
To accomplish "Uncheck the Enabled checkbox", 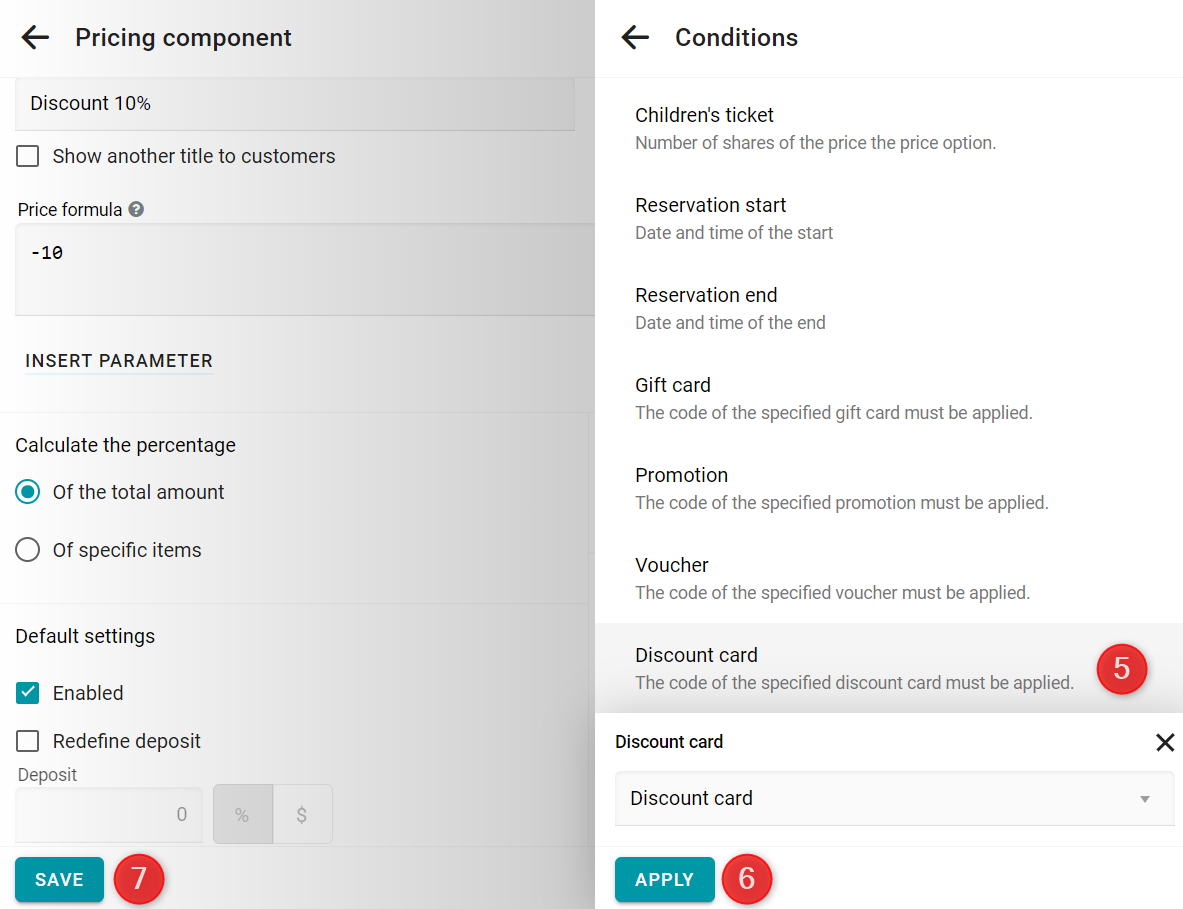I will pos(28,692).
